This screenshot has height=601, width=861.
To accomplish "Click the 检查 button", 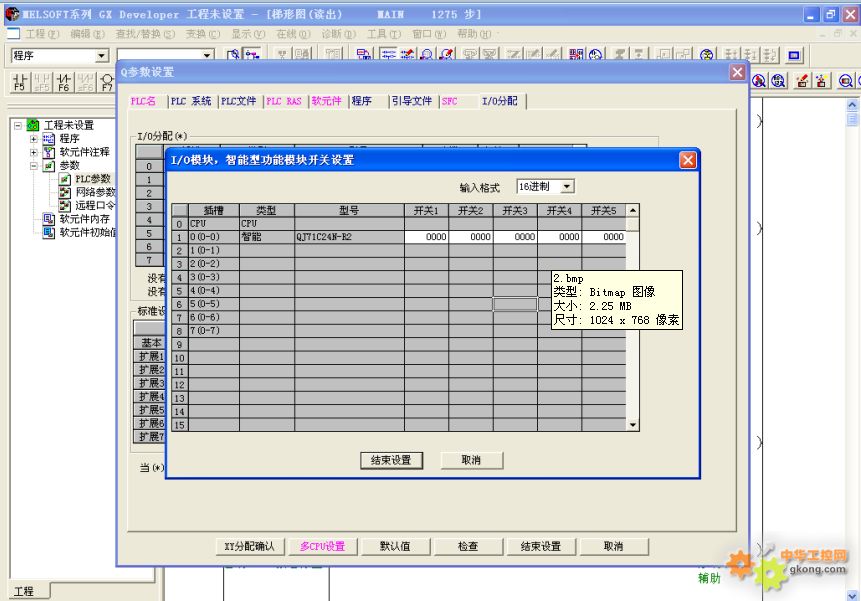I will [468, 546].
